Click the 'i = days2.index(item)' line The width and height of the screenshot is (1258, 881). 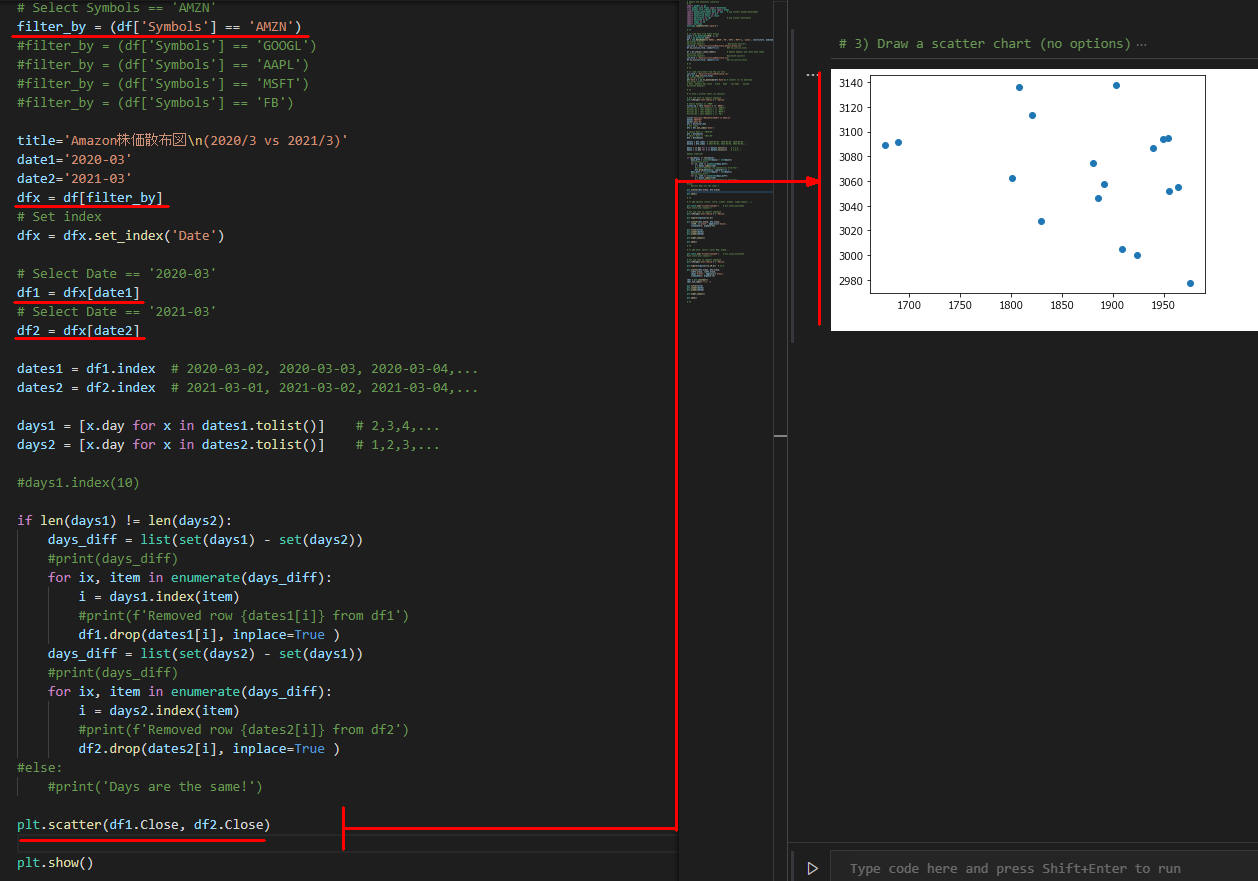pyautogui.click(x=158, y=710)
